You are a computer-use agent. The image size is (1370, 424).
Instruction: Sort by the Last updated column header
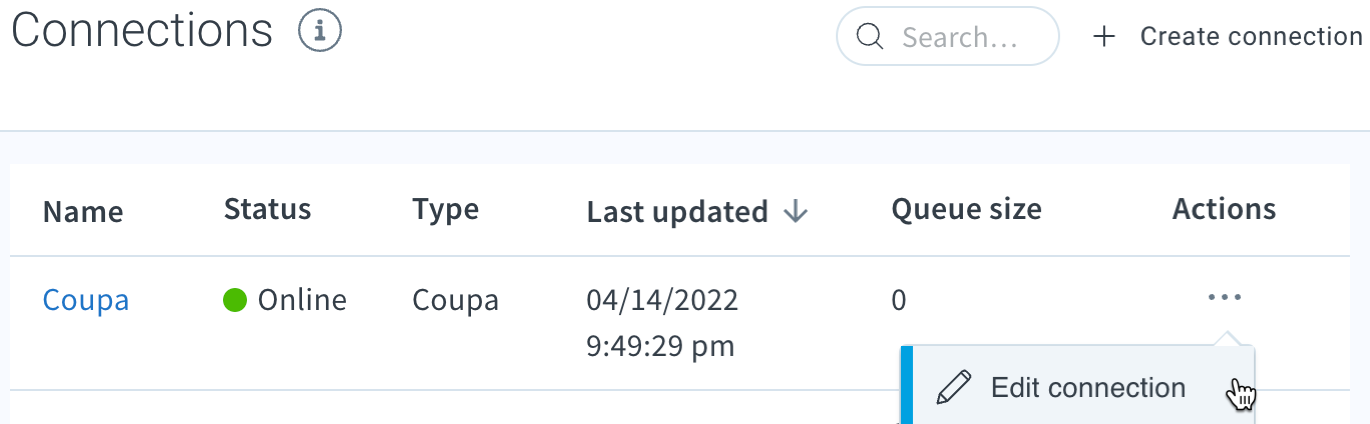(677, 212)
